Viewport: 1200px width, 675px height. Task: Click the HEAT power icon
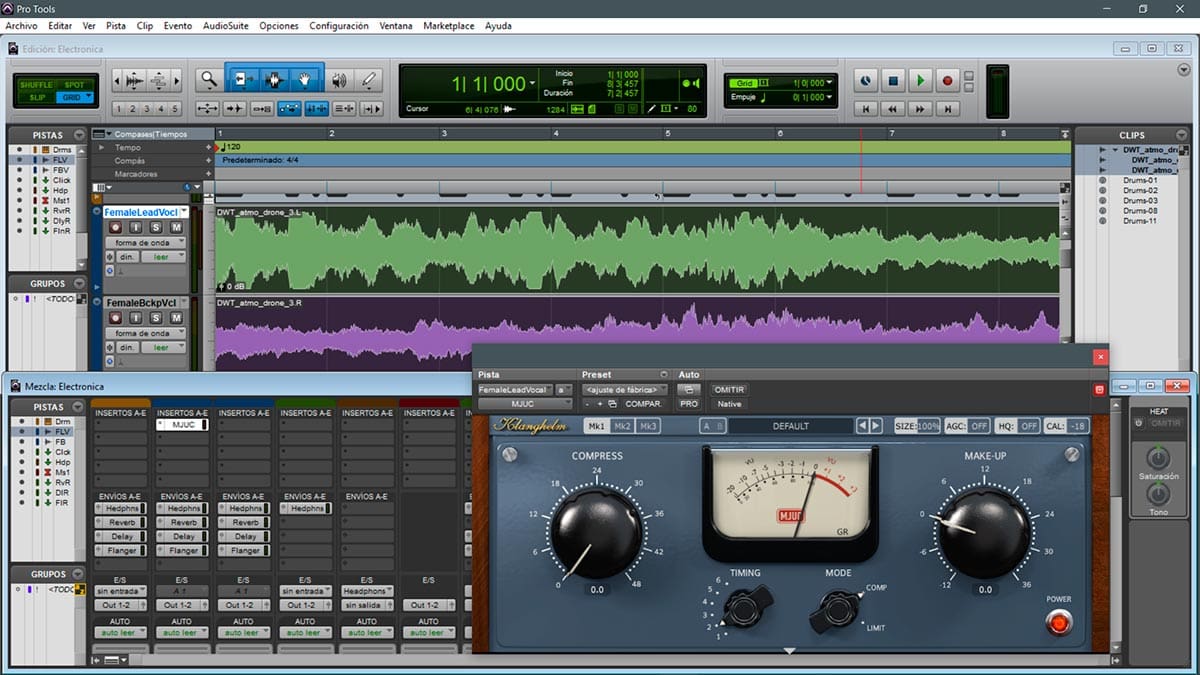(x=1138, y=423)
